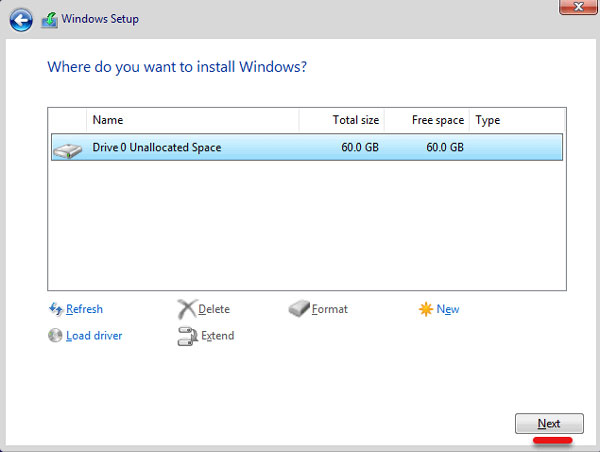Sort by the Total size column header
Image resolution: width=600 pixels, height=452 pixels.
click(x=342, y=120)
